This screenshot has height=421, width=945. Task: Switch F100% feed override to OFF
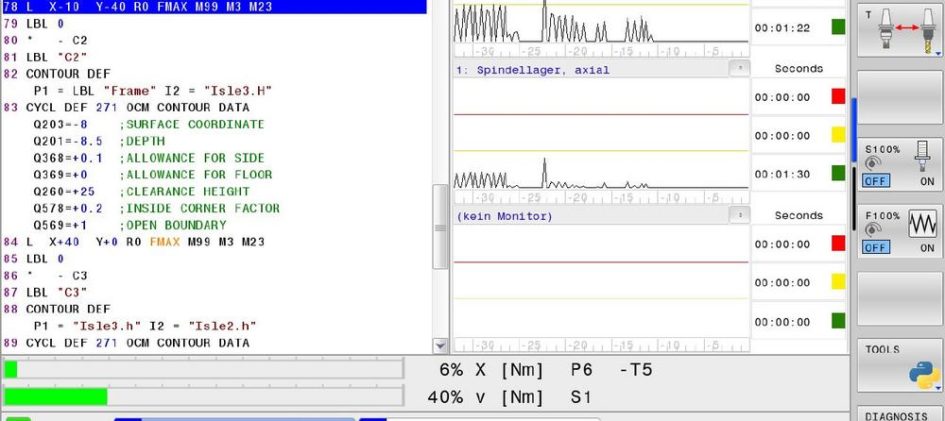tap(876, 247)
